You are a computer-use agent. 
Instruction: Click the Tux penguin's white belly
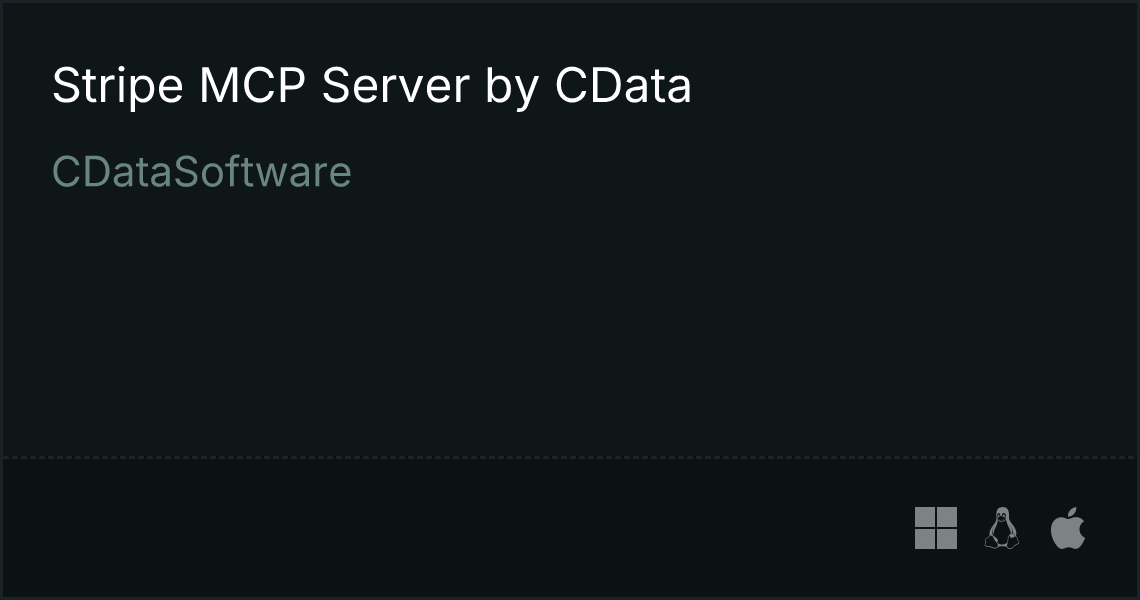(x=1002, y=534)
